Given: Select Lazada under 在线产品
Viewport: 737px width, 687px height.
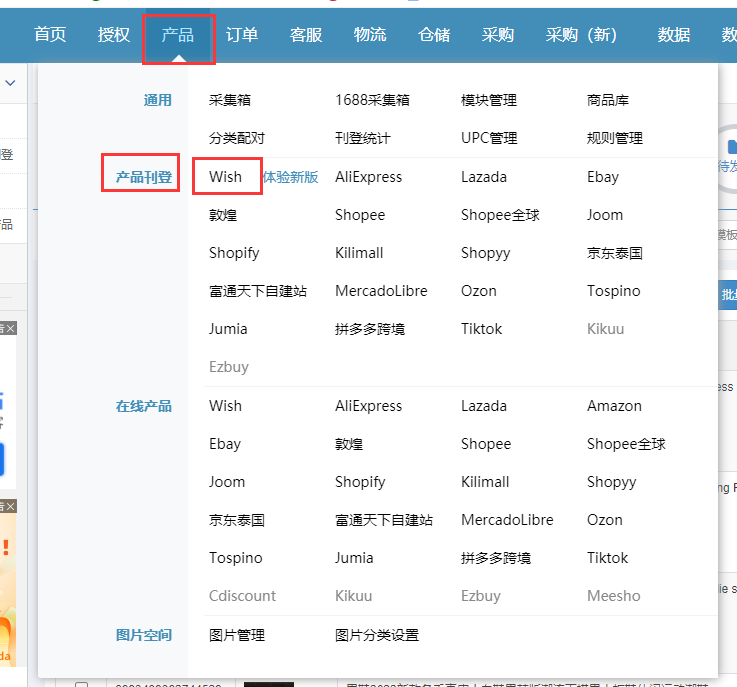Looking at the screenshot, I should (x=484, y=406).
